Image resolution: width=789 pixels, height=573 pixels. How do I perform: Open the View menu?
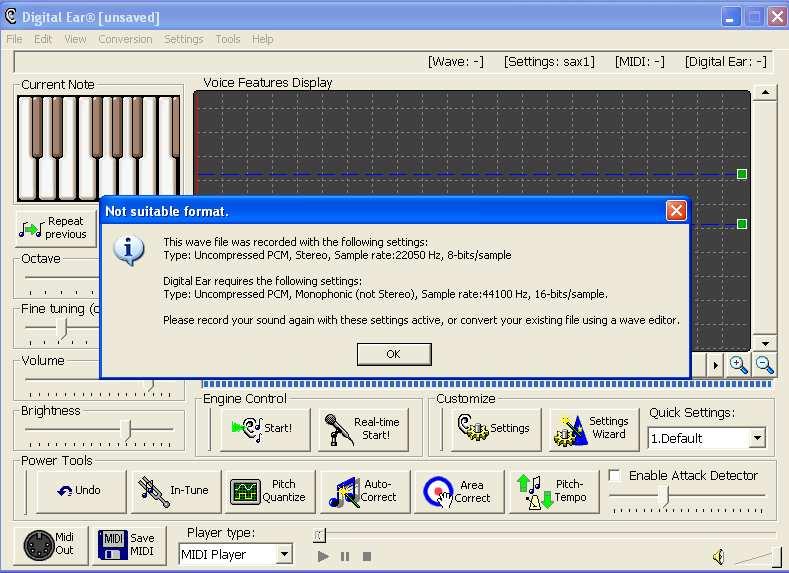point(75,39)
